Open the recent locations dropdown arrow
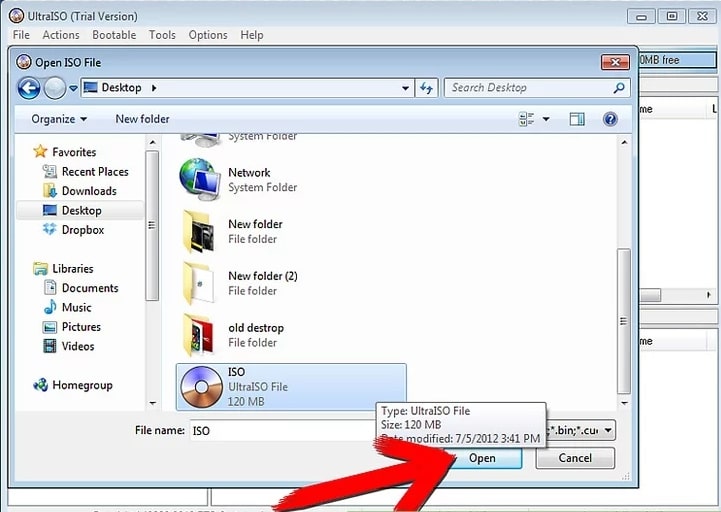Image resolution: width=721 pixels, height=512 pixels. tap(73, 88)
